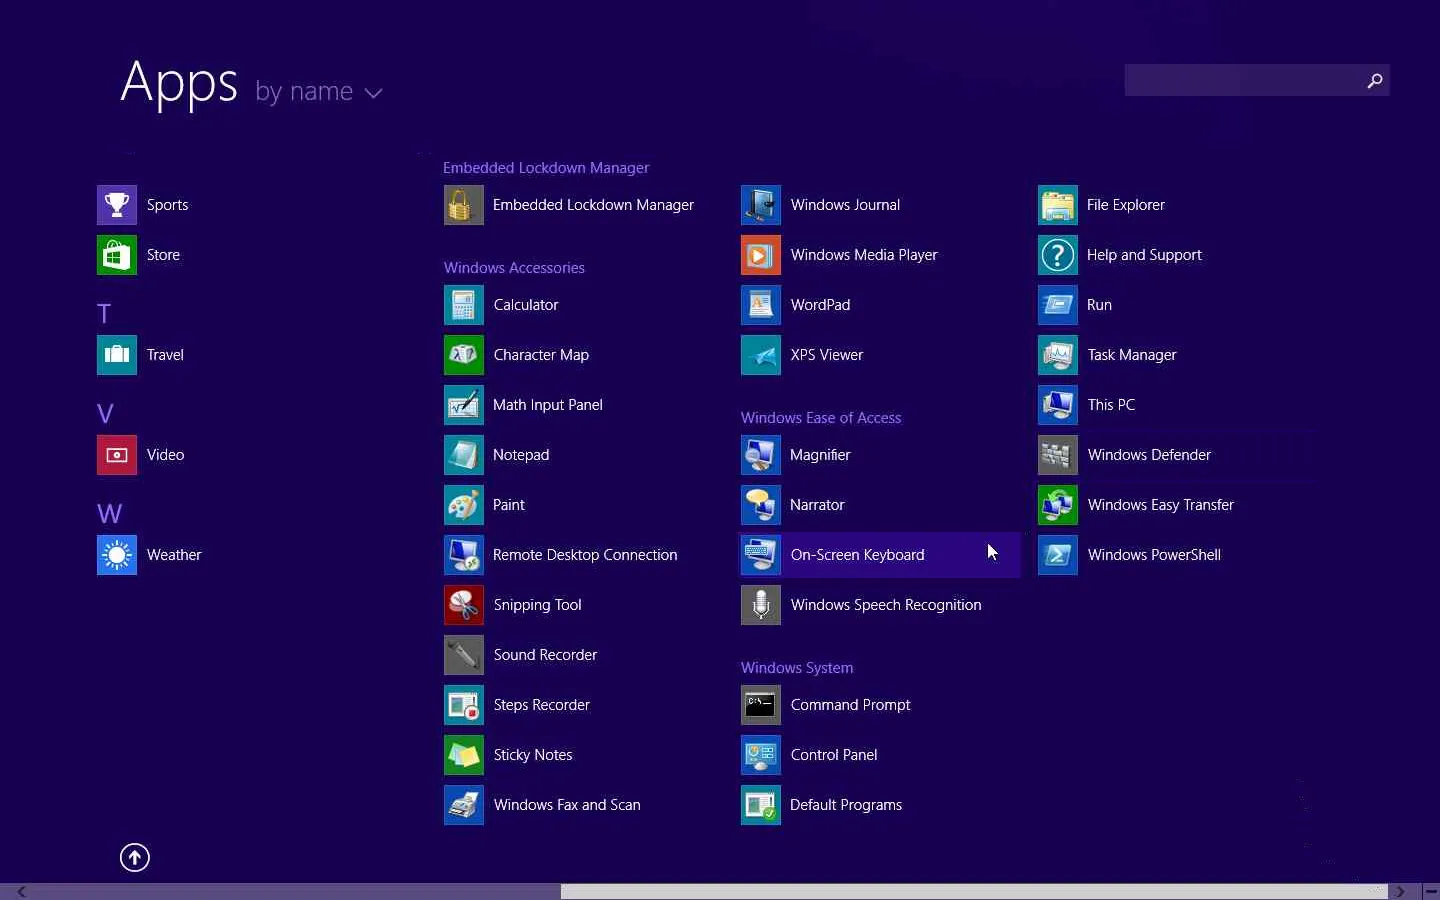Open the Steps Recorder icon

(464, 705)
